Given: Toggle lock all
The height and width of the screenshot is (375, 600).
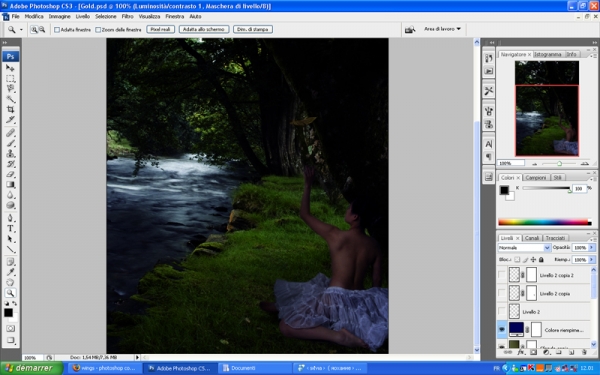Looking at the screenshot, I should tap(541, 259).
